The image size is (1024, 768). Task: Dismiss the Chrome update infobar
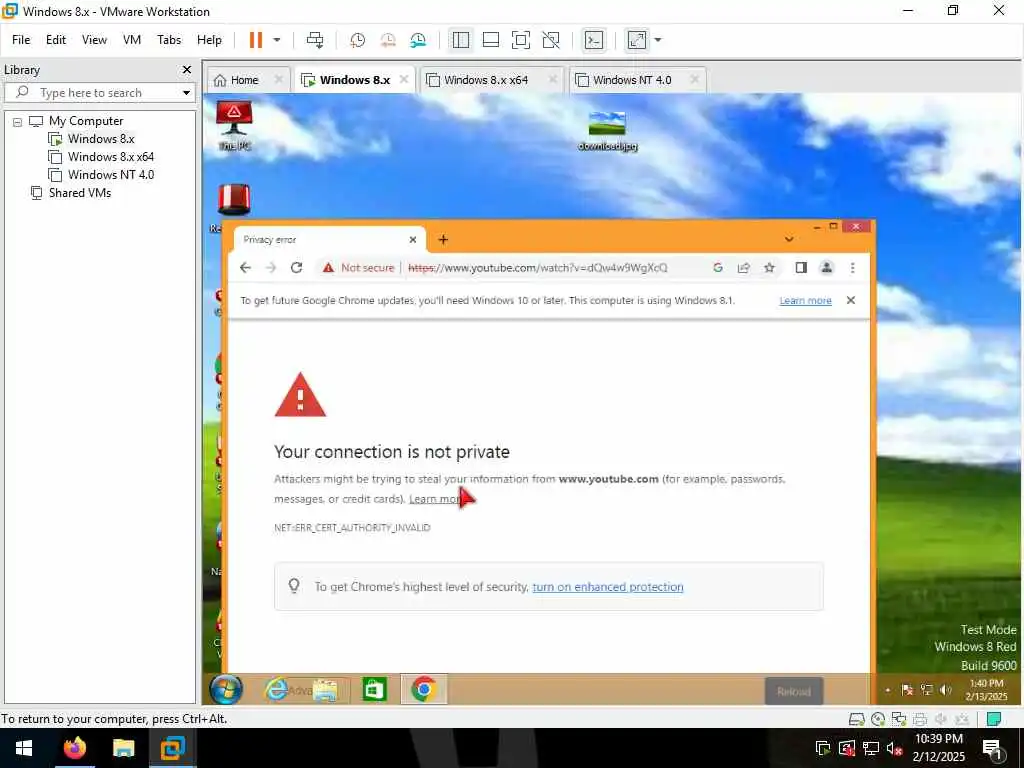click(x=850, y=300)
